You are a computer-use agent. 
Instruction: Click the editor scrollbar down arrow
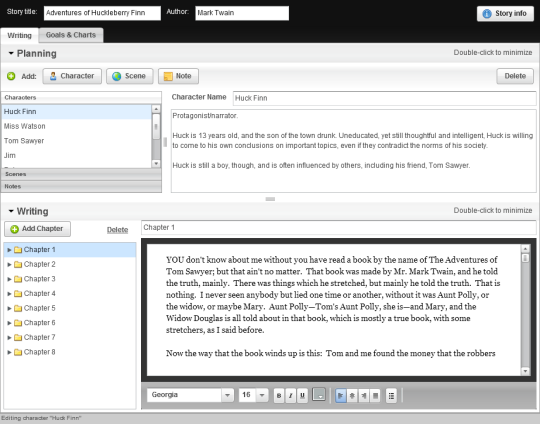[525, 371]
